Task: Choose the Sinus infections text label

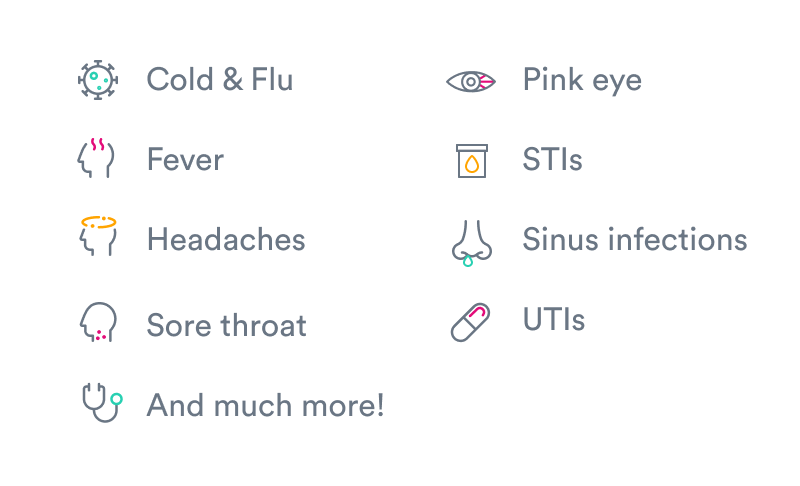Action: (x=635, y=240)
